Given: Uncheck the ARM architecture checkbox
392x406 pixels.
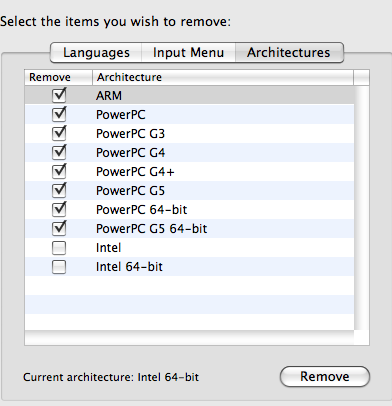Looking at the screenshot, I should pyautogui.click(x=59, y=96).
